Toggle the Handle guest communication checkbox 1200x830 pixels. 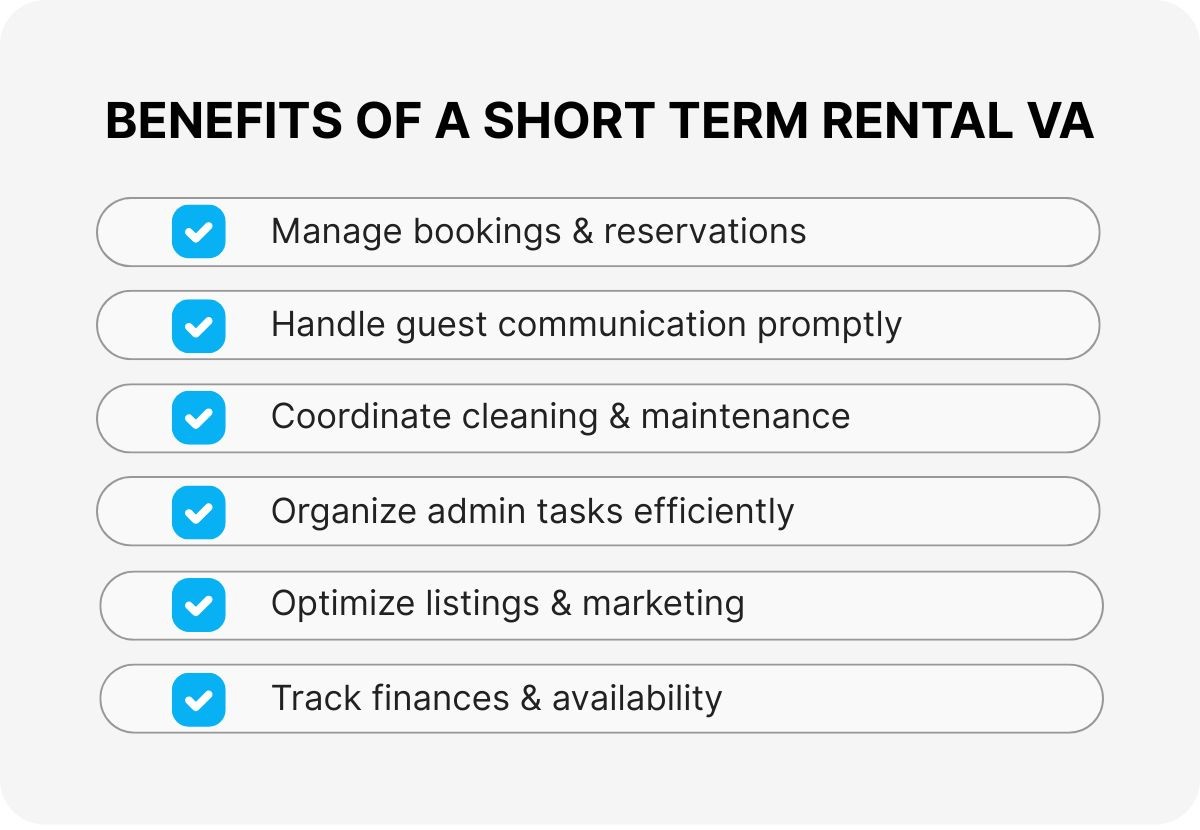tap(198, 325)
